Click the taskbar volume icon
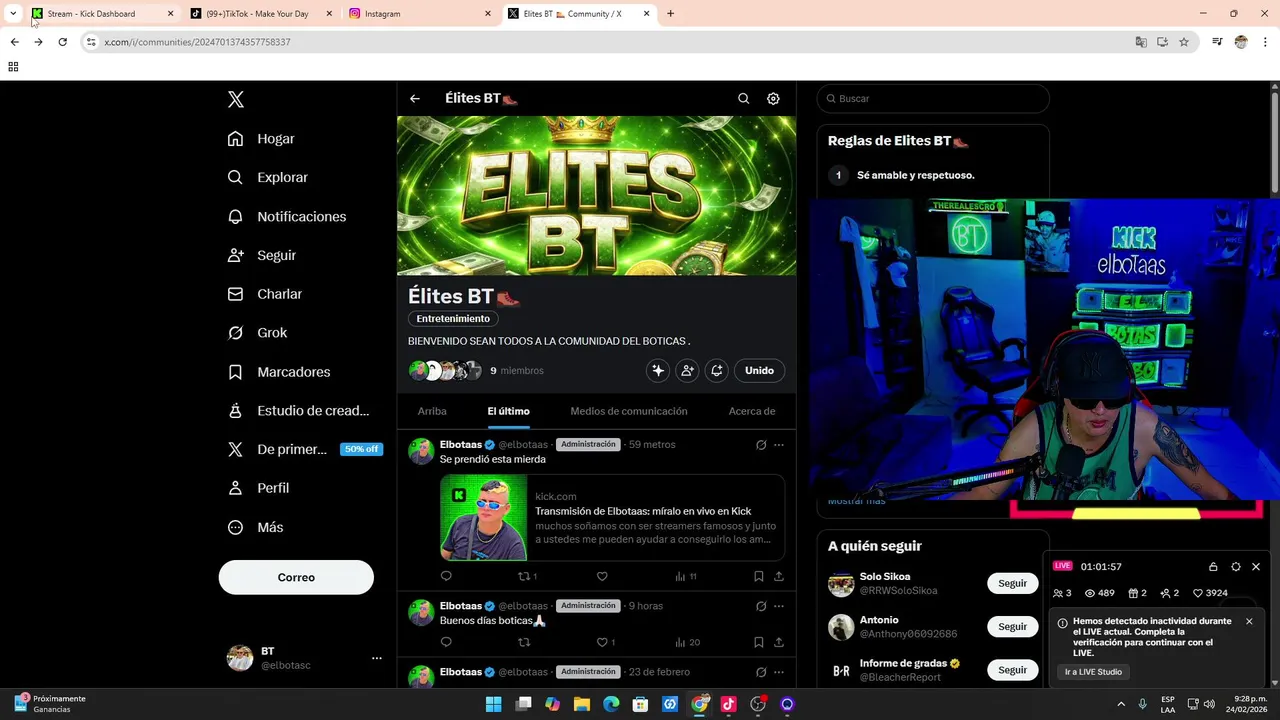1280x720 pixels. click(x=1209, y=704)
